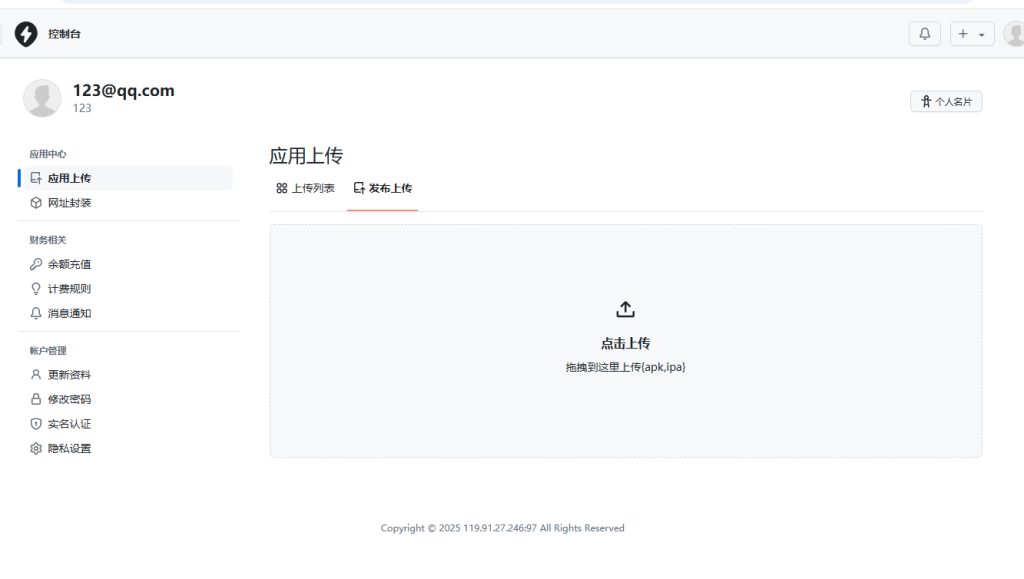Viewport: 1024px width, 579px height.
Task: Click the lightning logo in top bar
Action: 28,33
